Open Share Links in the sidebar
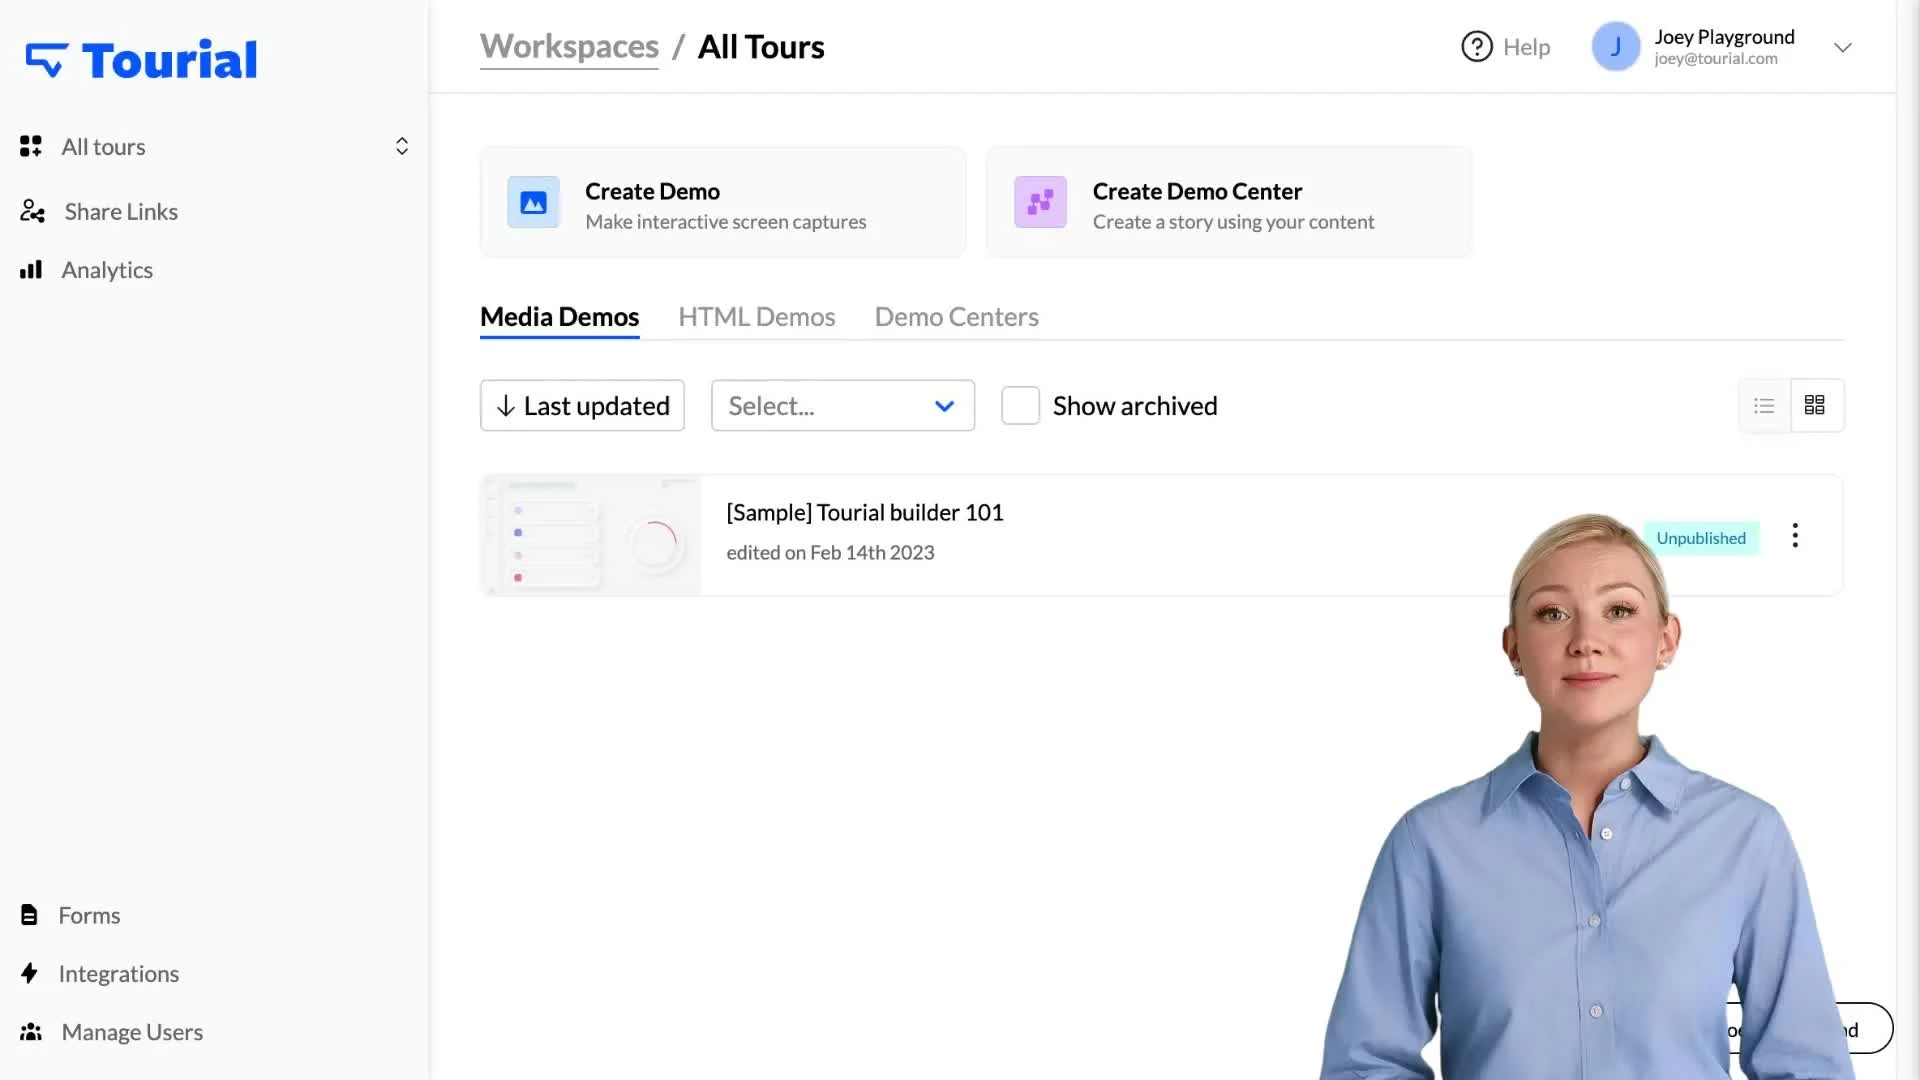The image size is (1920, 1080). 121,211
